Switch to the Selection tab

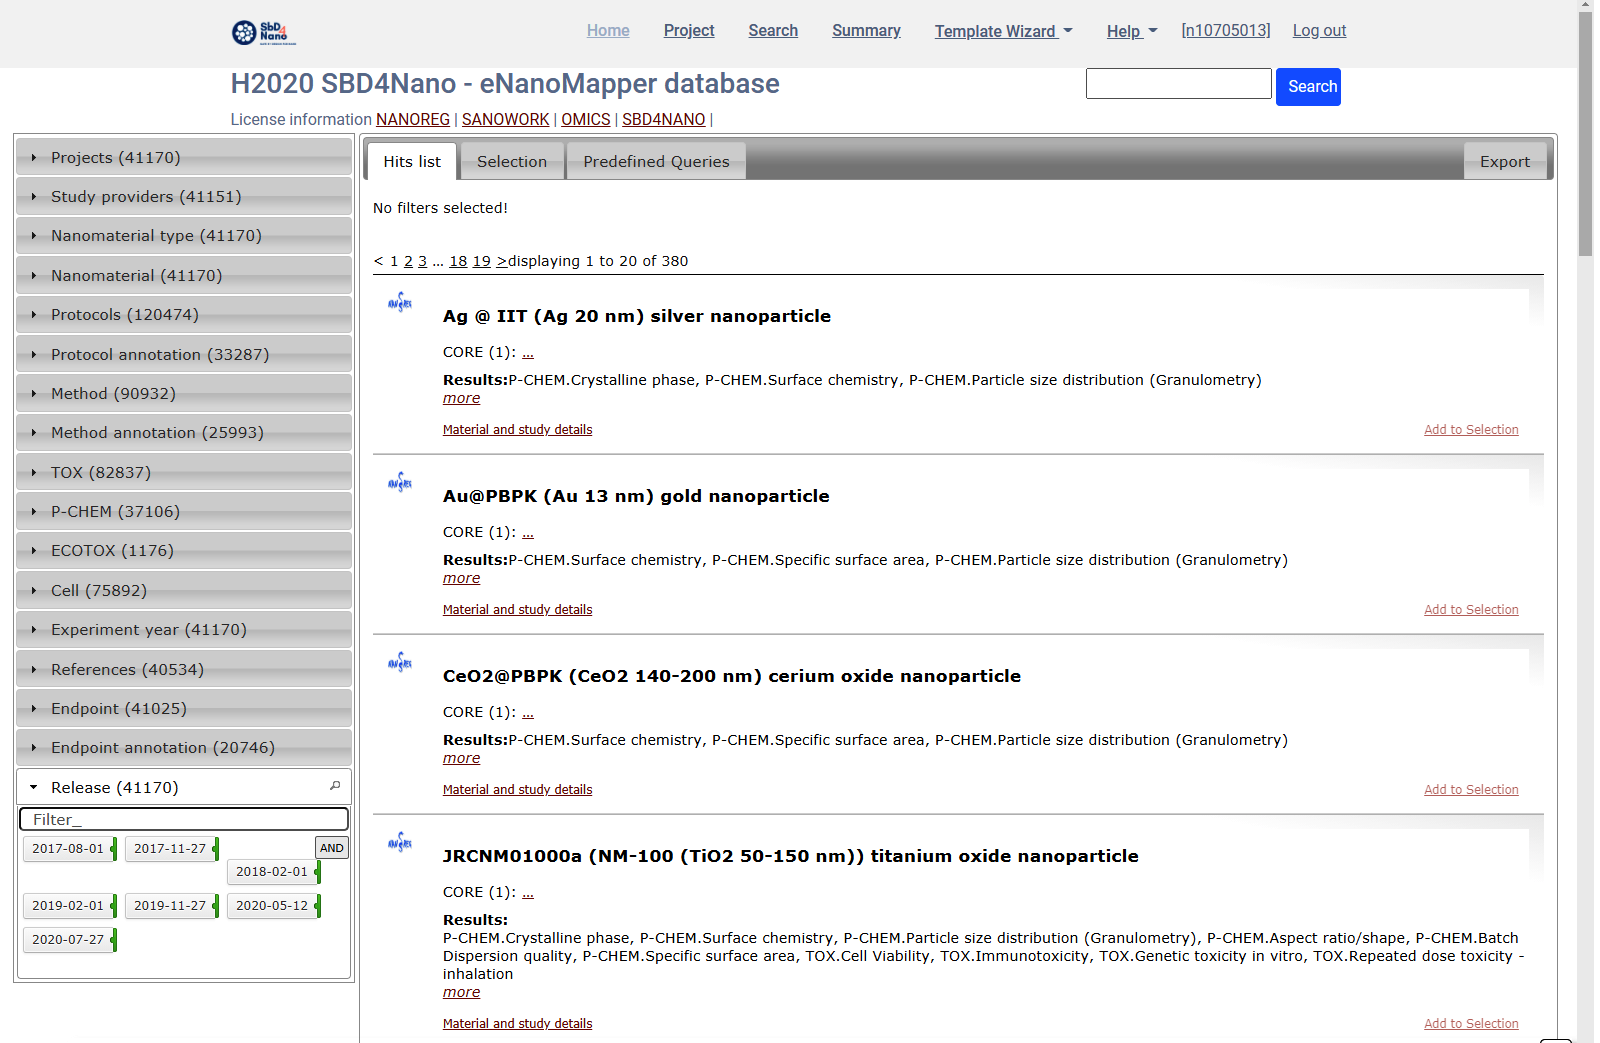[511, 162]
